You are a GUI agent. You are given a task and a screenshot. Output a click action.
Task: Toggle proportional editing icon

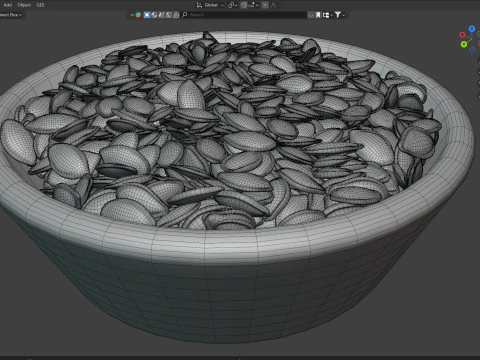(265, 5)
